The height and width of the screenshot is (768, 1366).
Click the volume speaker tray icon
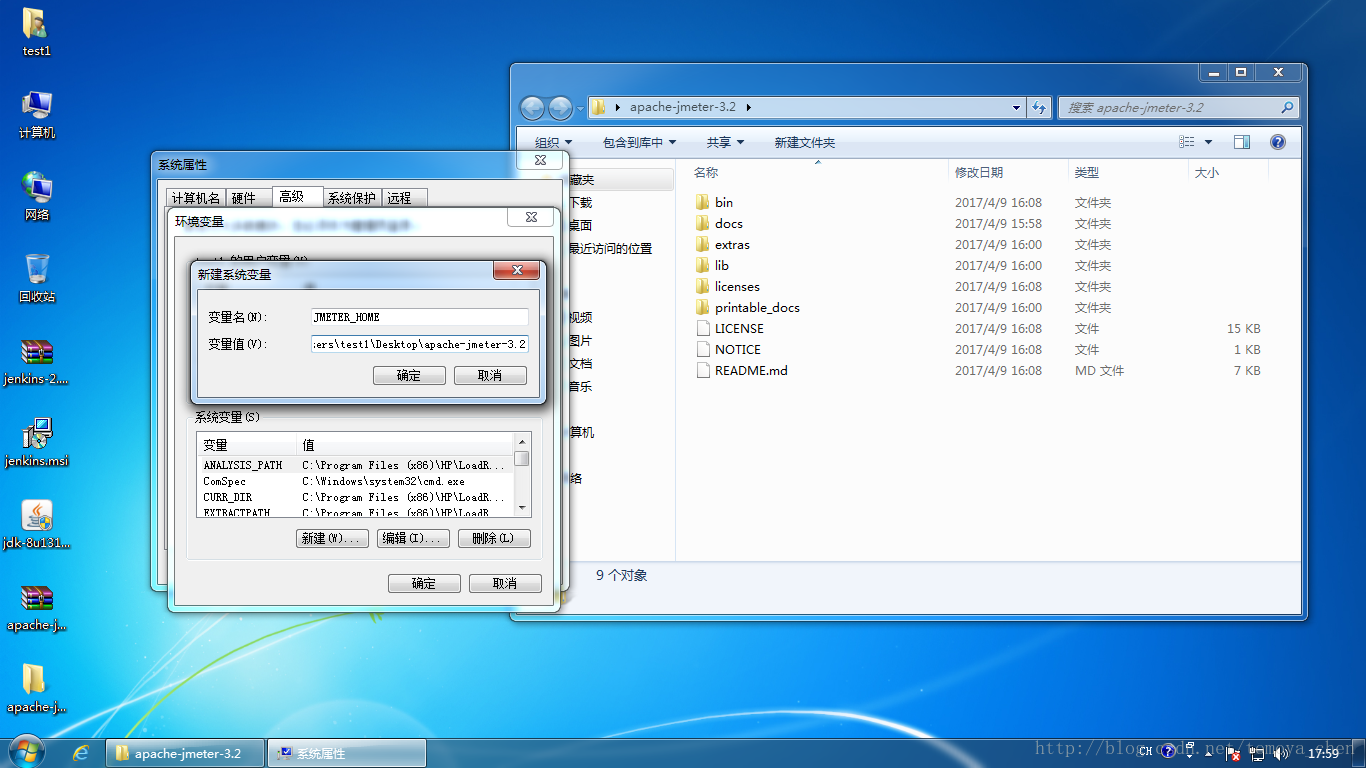1282,753
